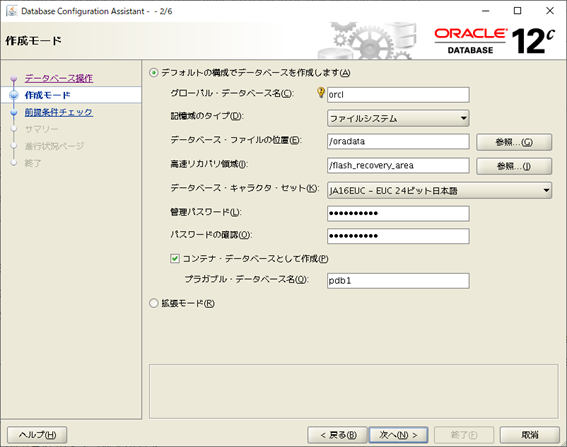
Task: Click the empty message area at the bottom
Action: point(354,391)
